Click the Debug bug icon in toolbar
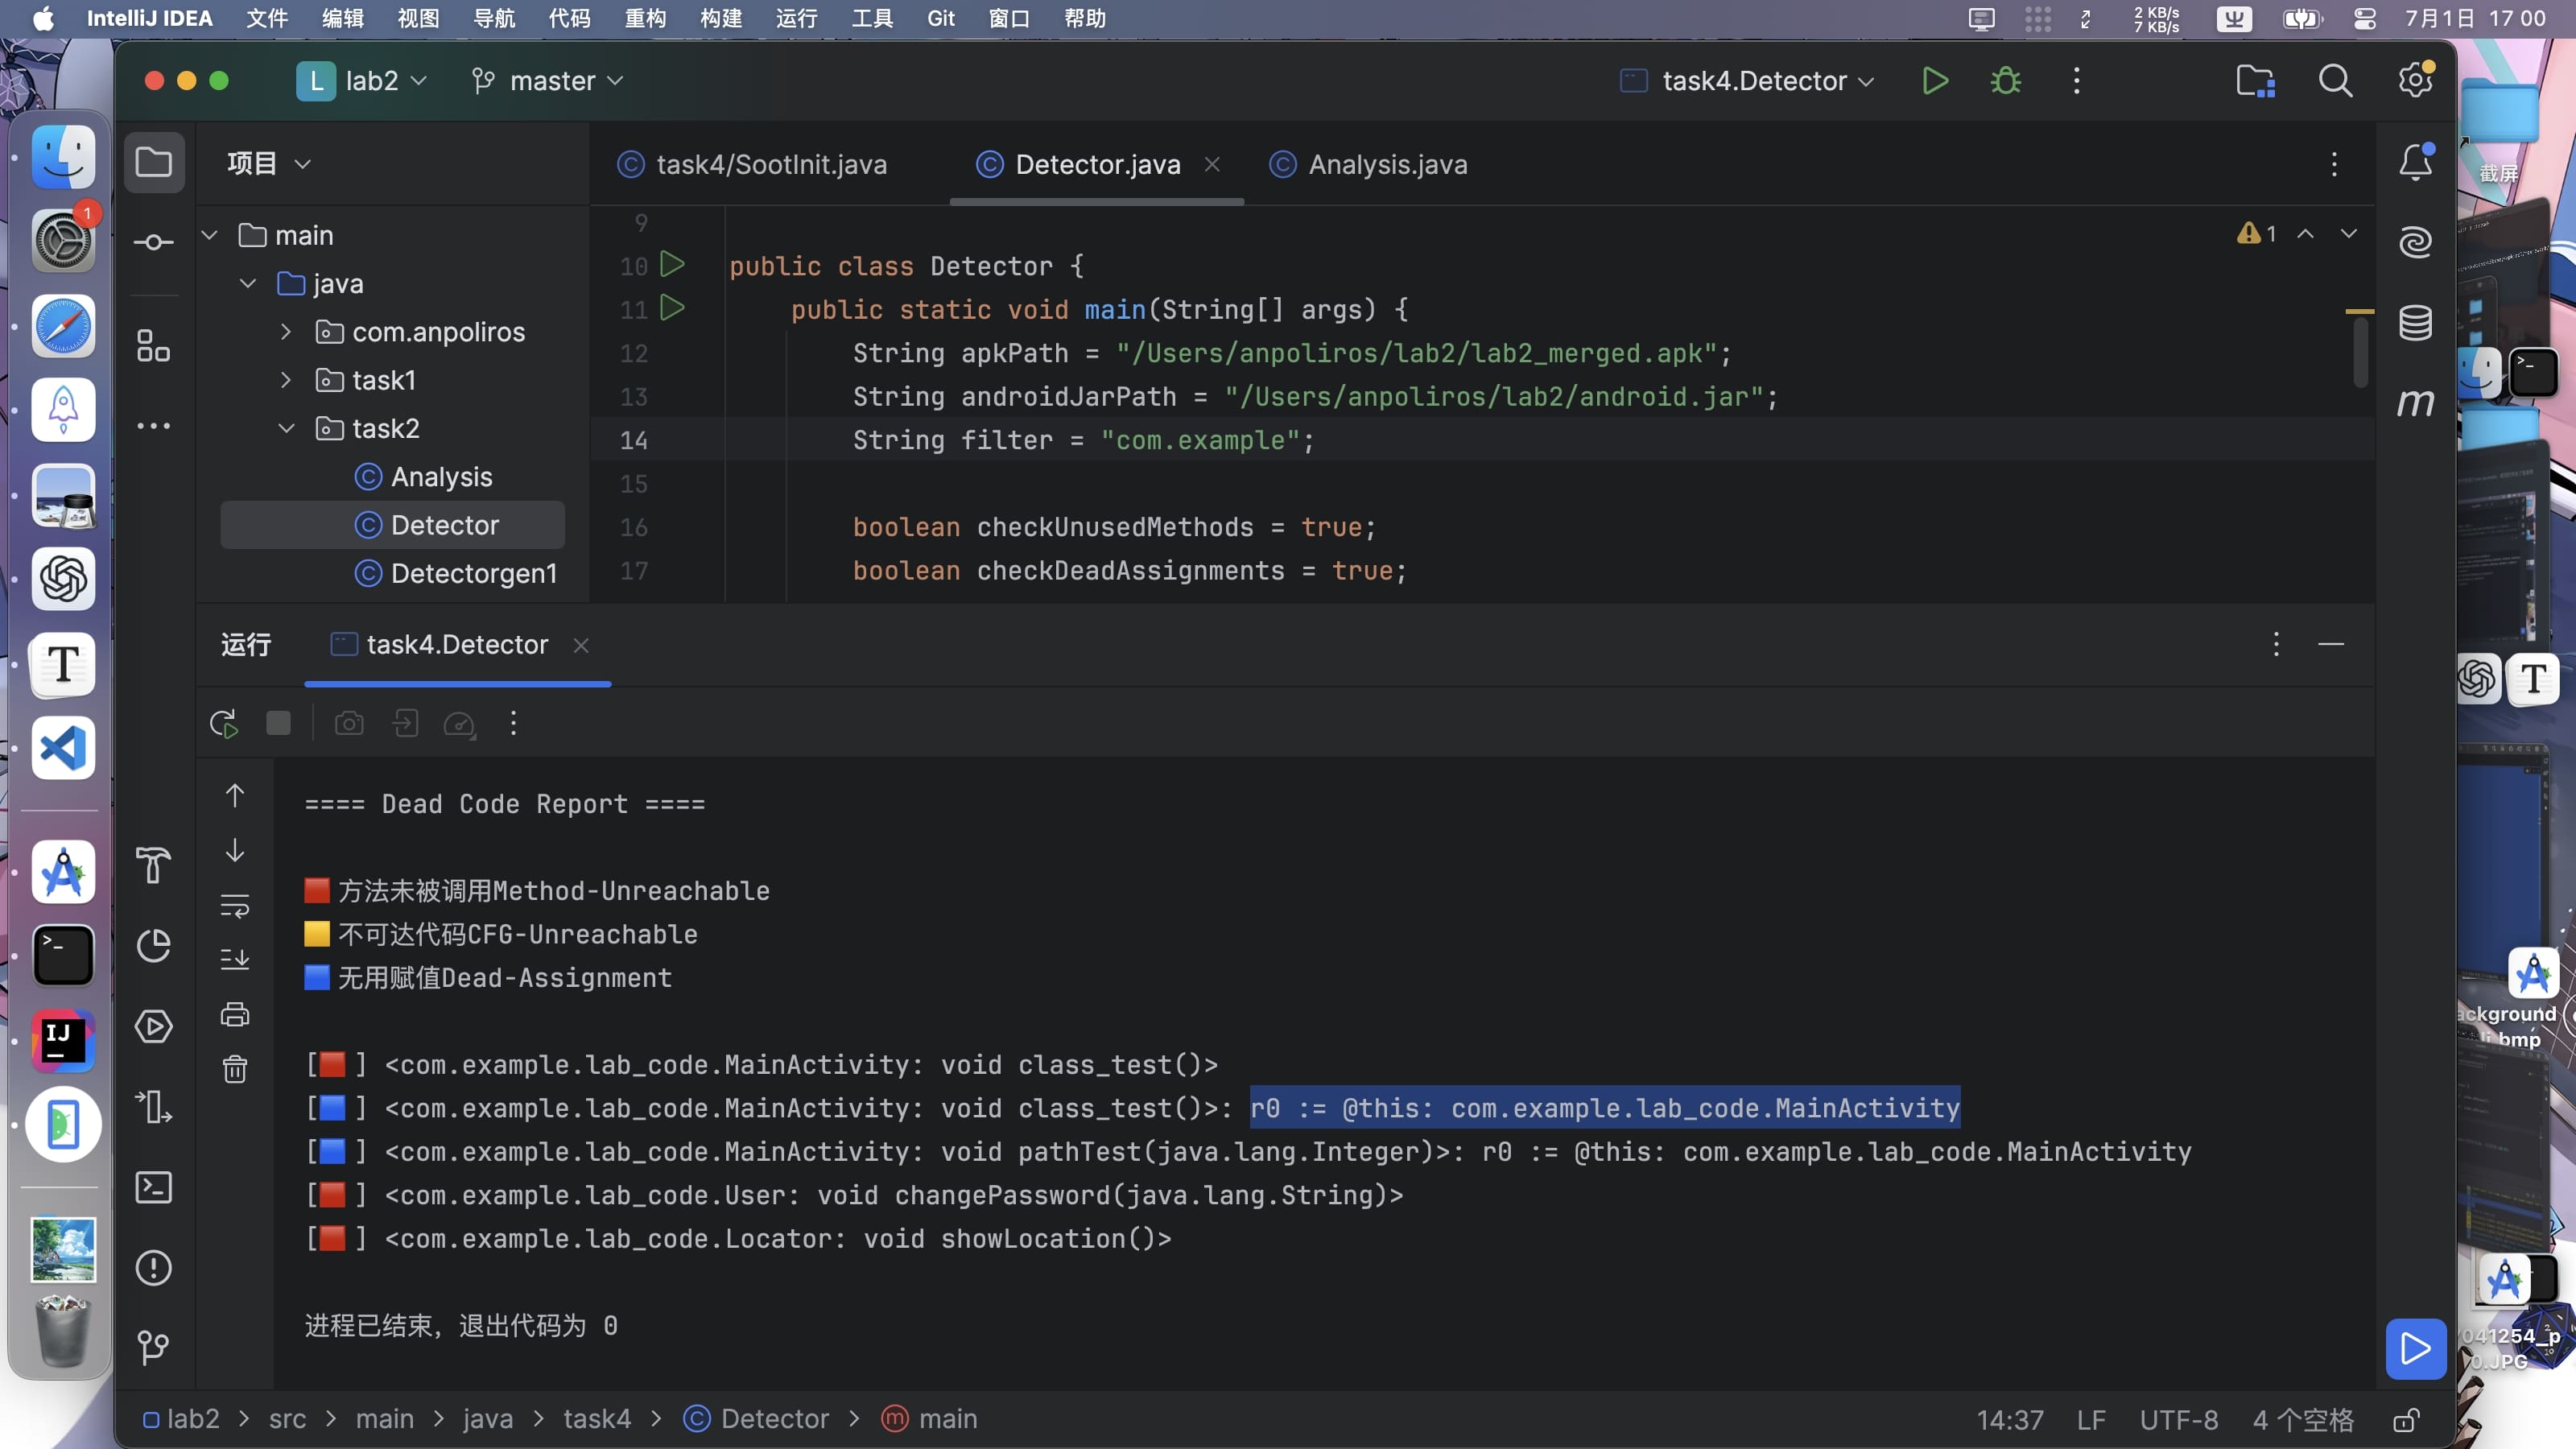 pos(2005,81)
